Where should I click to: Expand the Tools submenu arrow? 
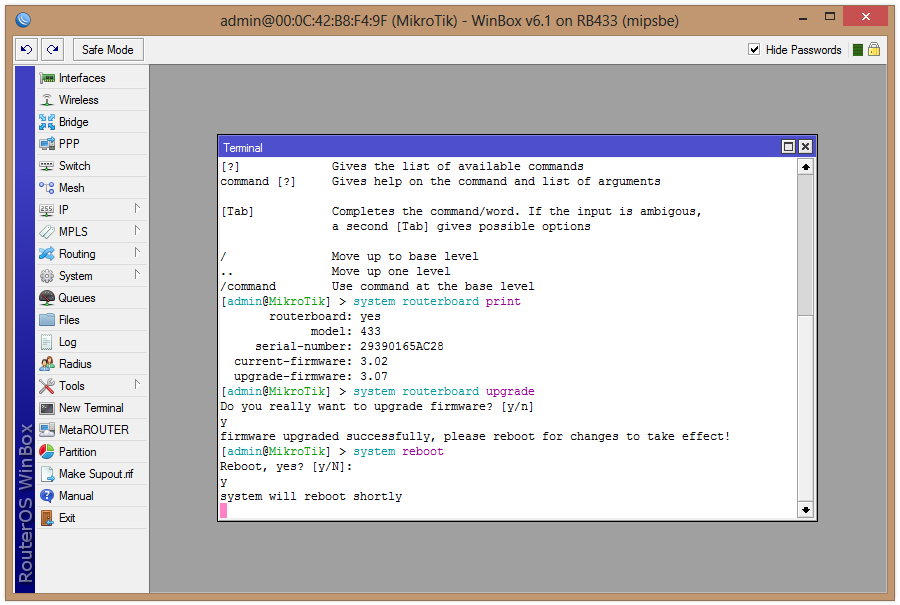point(137,385)
